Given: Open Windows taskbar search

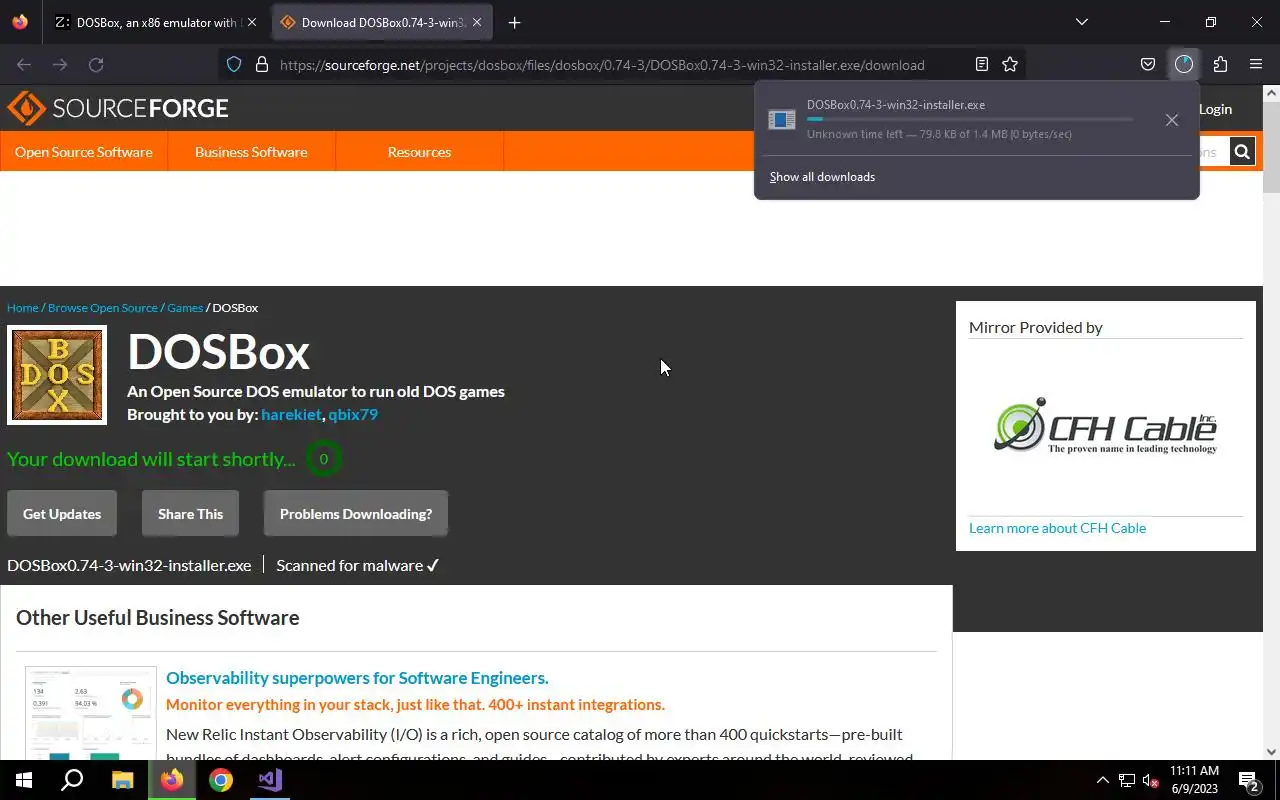Looking at the screenshot, I should coord(72,780).
